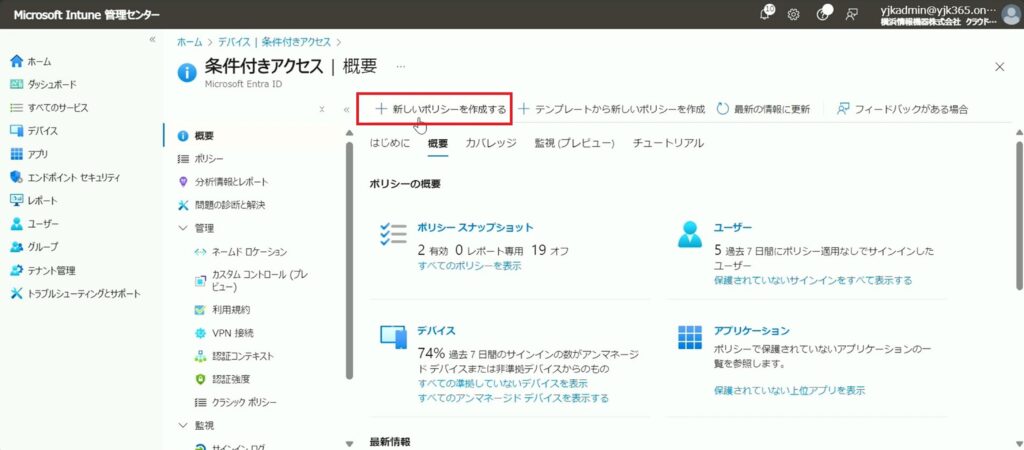Click the header feedback person icon
The image size is (1024, 450).
point(851,14)
